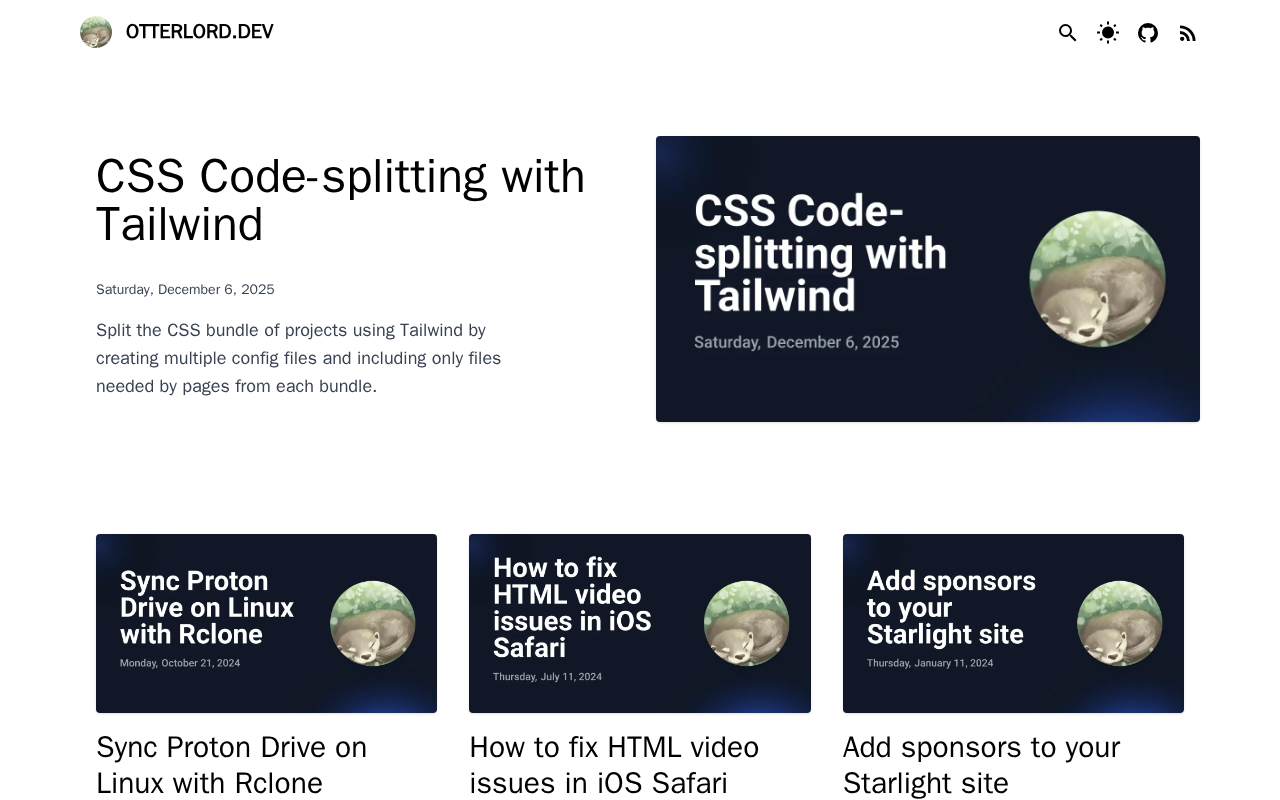The width and height of the screenshot is (1280, 800).
Task: Open the GitHub profile icon
Action: [1148, 33]
